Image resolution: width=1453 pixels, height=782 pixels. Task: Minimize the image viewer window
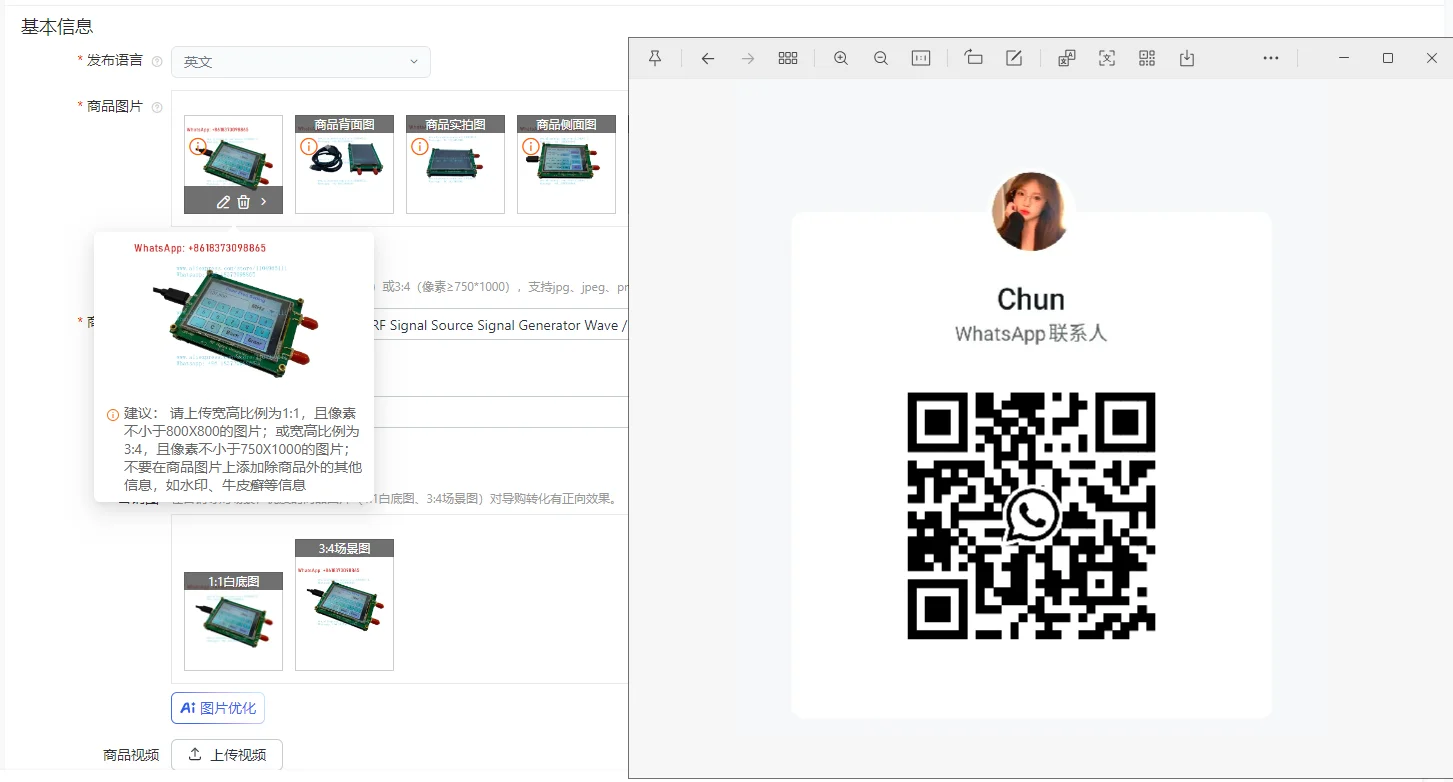pos(1345,58)
